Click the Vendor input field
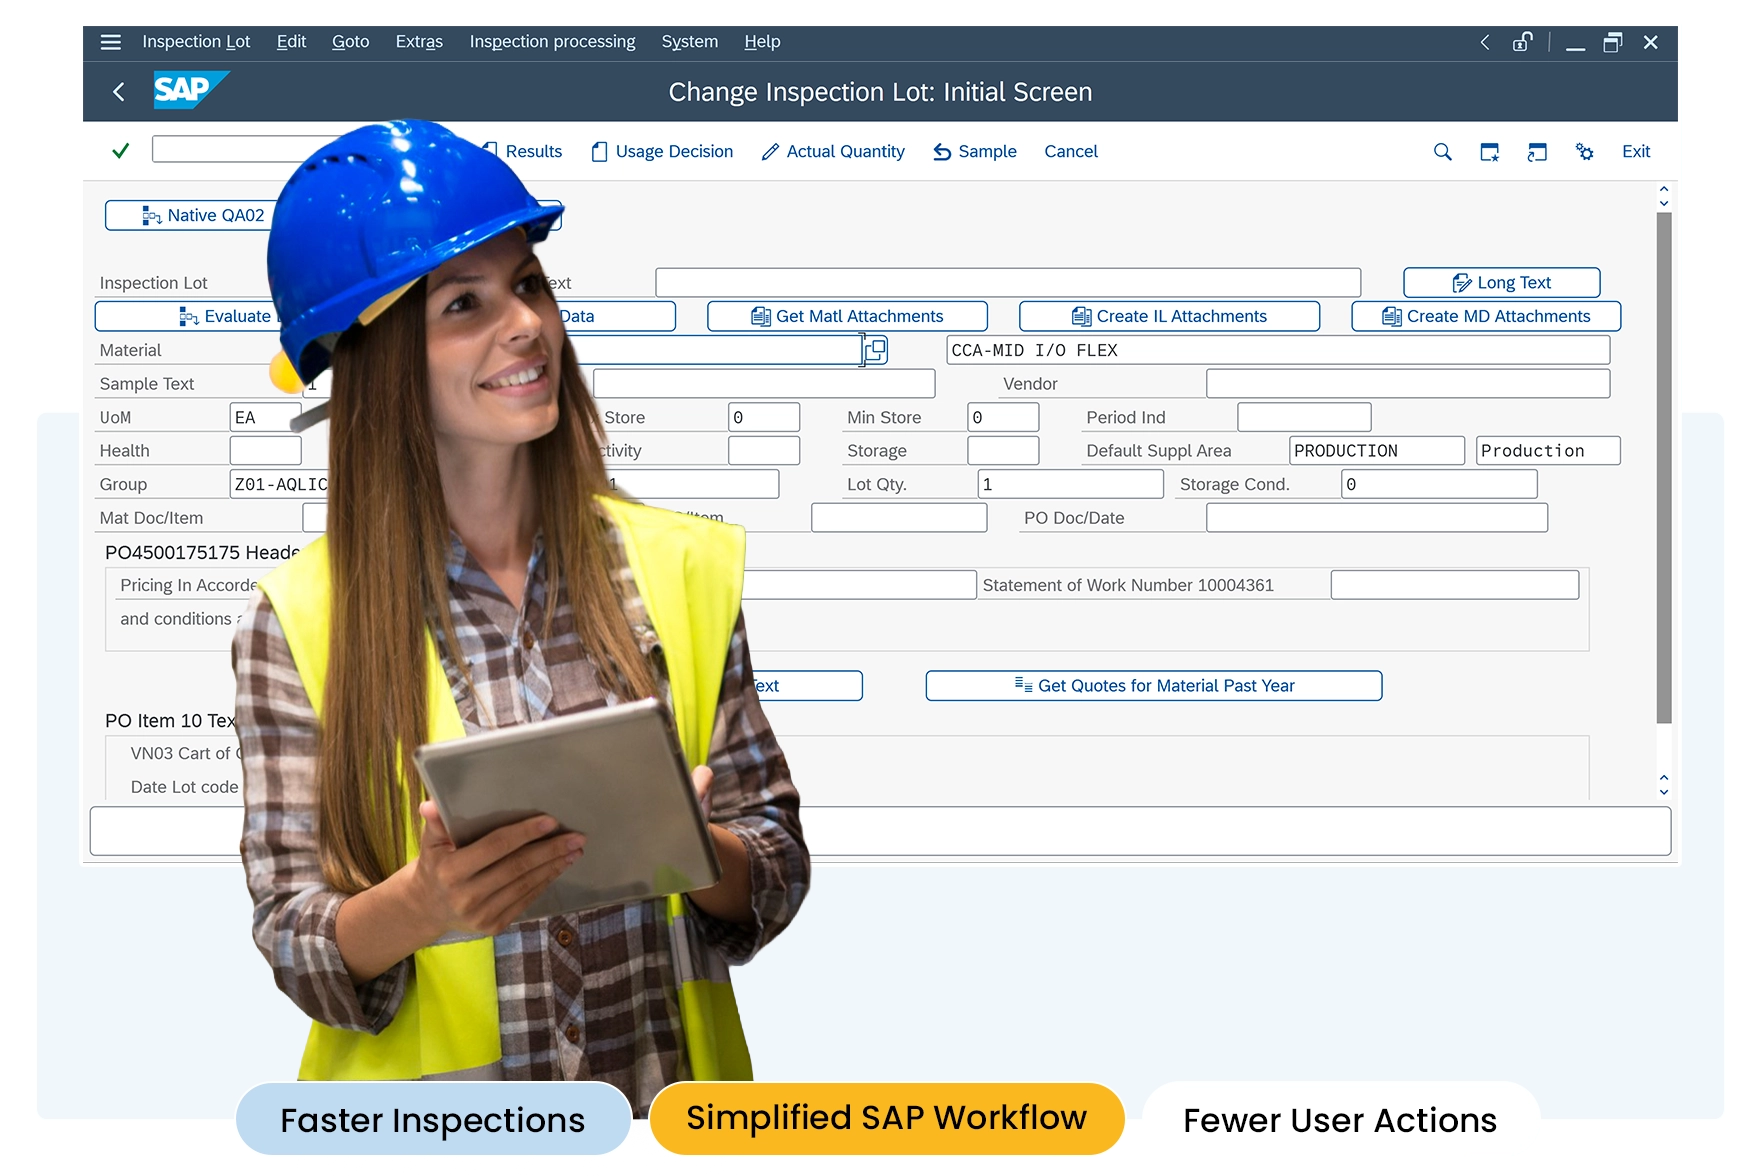Image resolution: width=1761 pixels, height=1176 pixels. coord(1408,384)
